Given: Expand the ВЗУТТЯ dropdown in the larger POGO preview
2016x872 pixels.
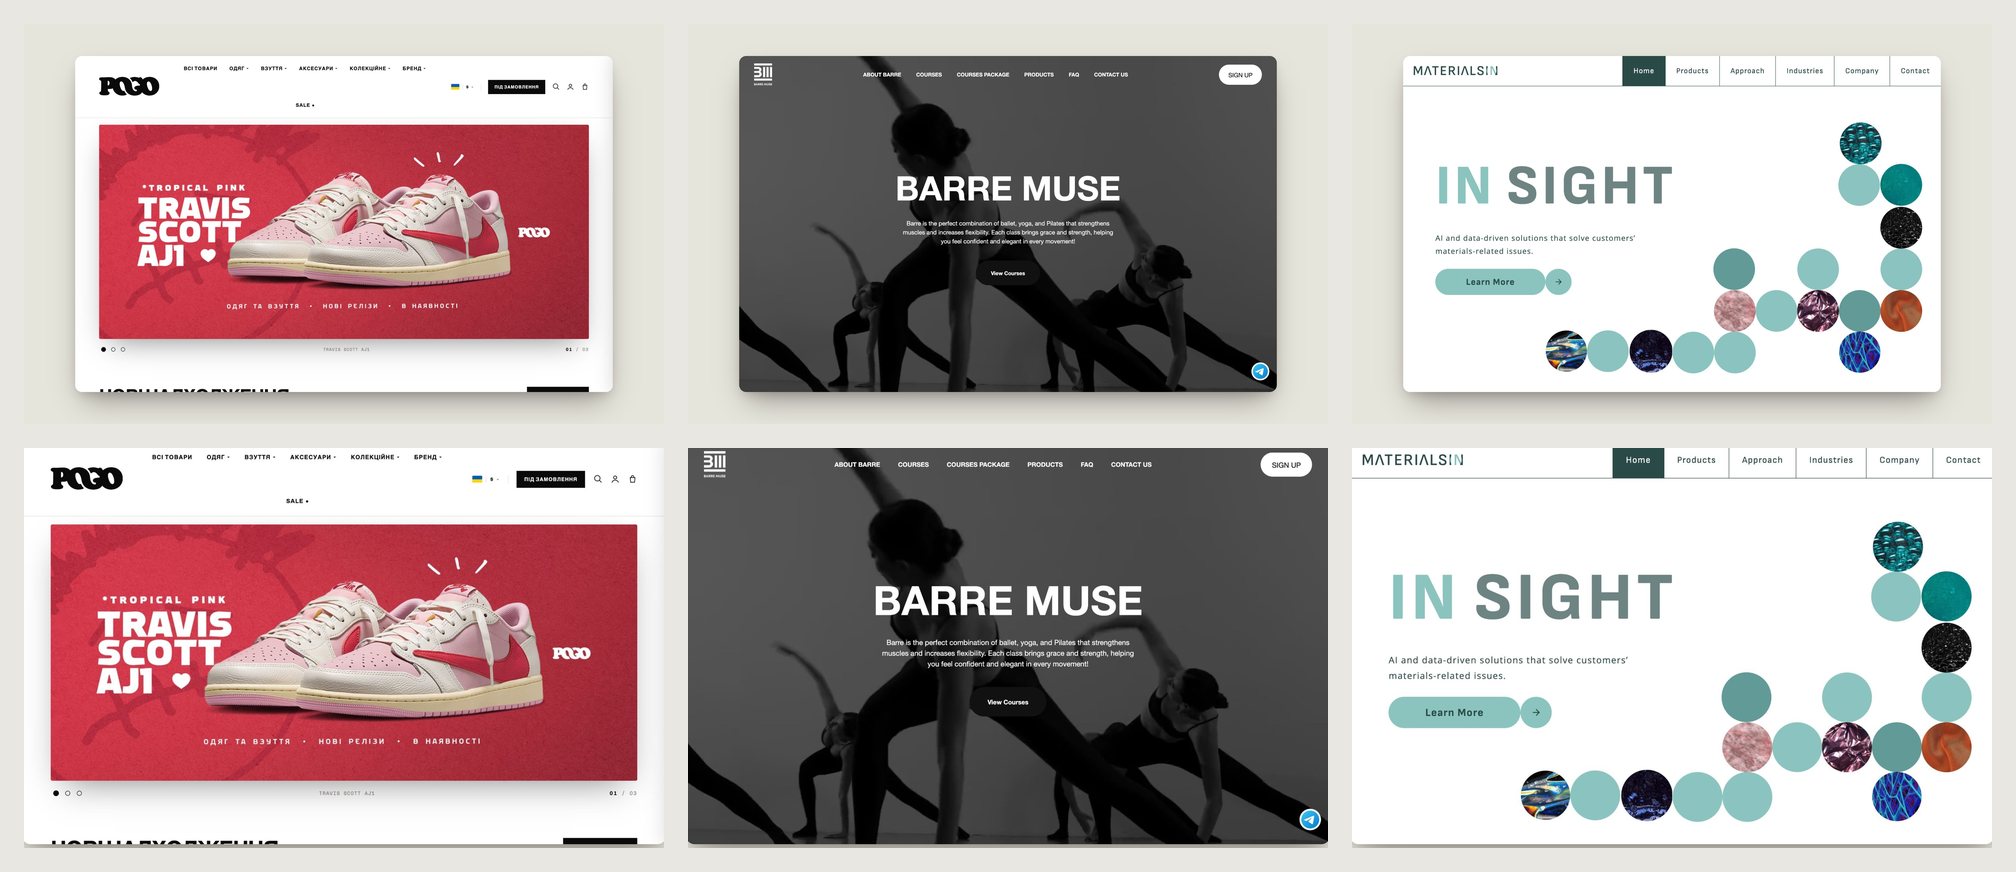Looking at the screenshot, I should (x=260, y=457).
